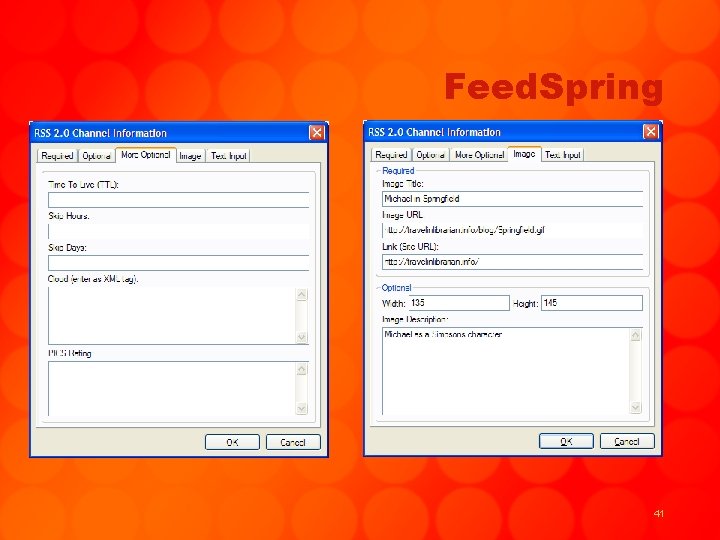This screenshot has height=540, width=720.
Task: Open Text Input tab in left dialog
Action: [228, 156]
